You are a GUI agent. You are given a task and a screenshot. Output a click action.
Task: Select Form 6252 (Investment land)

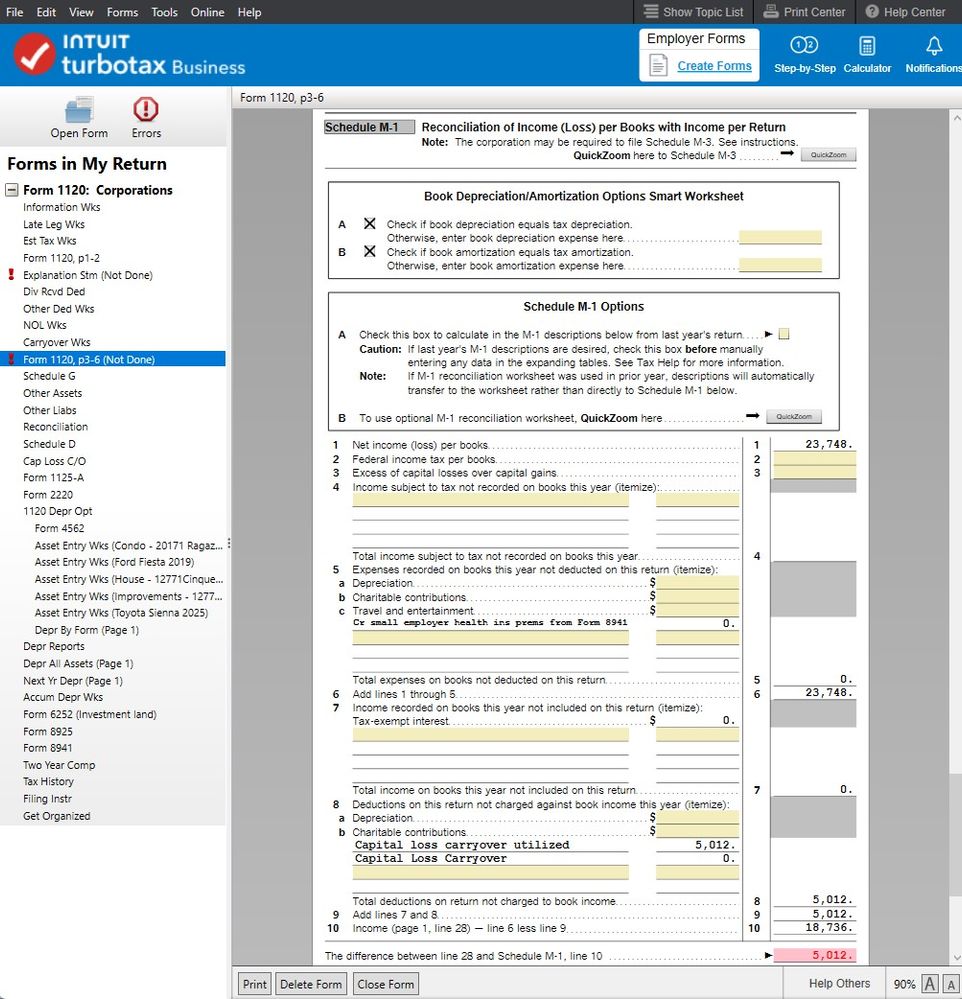(90, 714)
